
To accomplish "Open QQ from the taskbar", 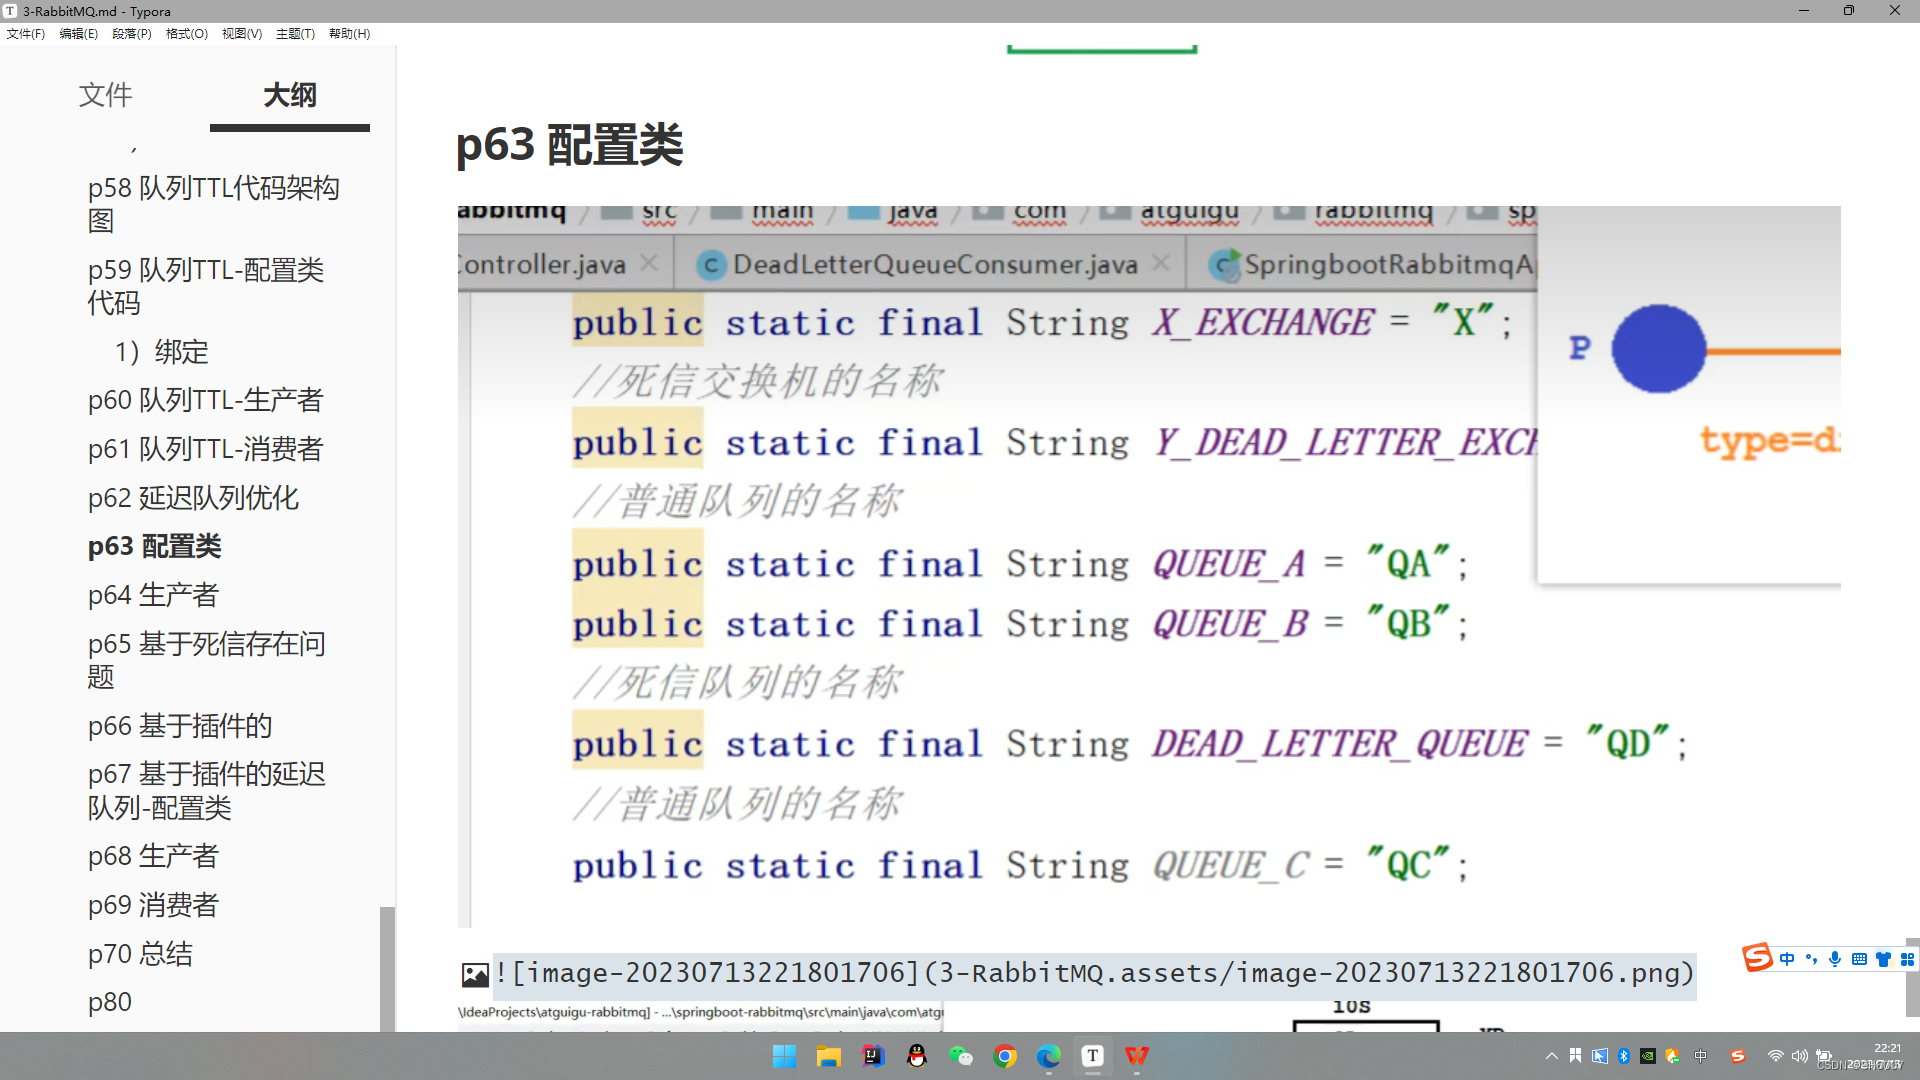I will click(917, 1057).
